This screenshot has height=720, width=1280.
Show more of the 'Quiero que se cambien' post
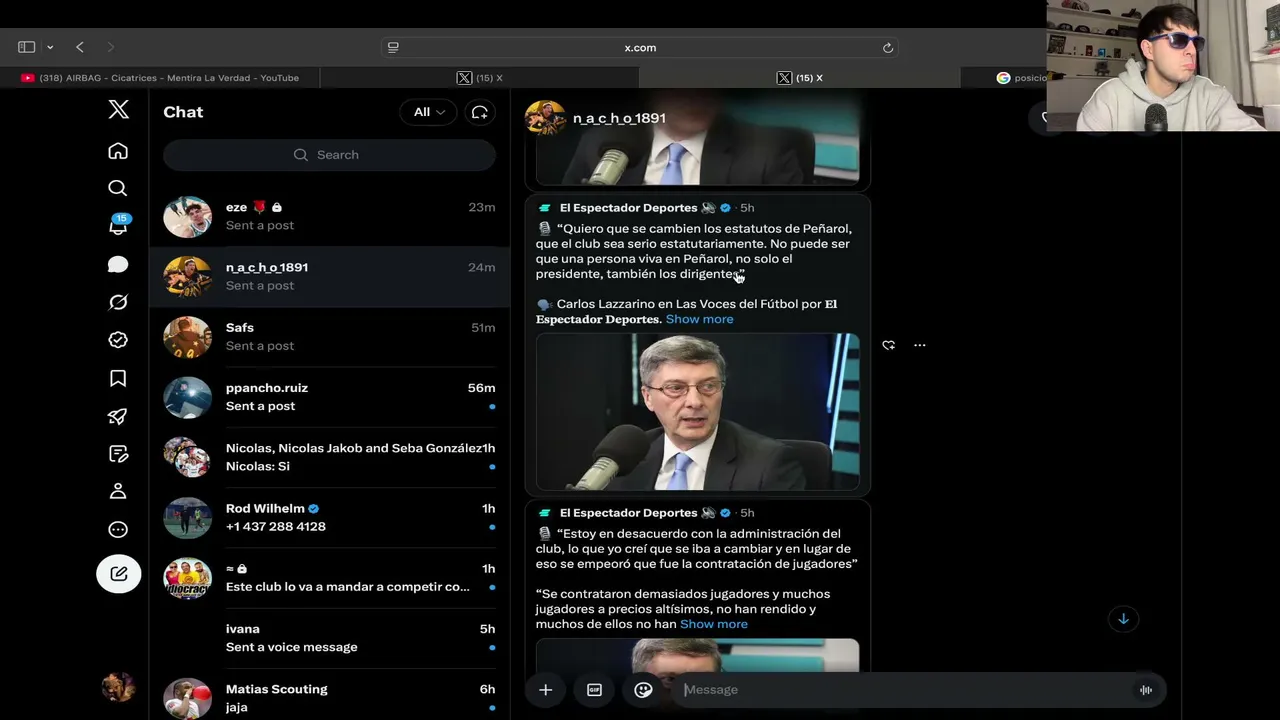pos(699,319)
